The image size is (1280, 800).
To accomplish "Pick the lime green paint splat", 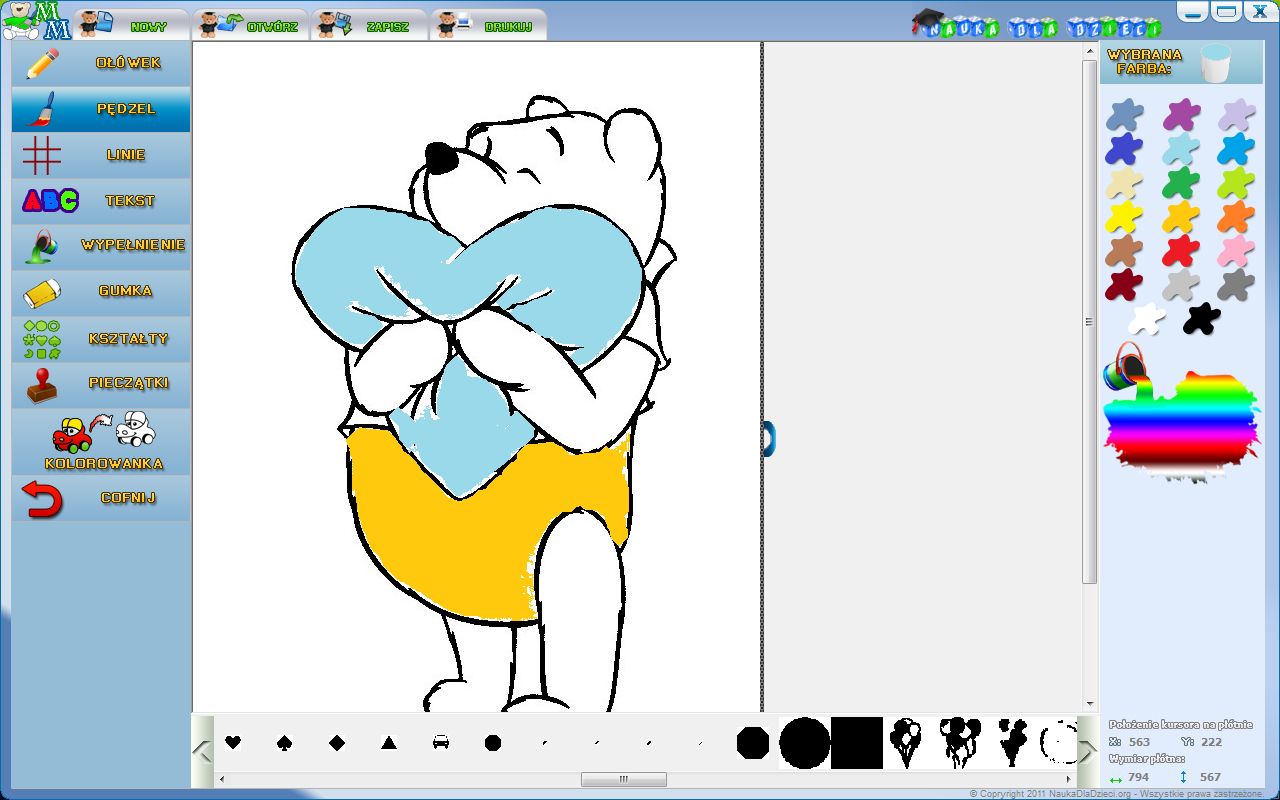I will [1237, 183].
